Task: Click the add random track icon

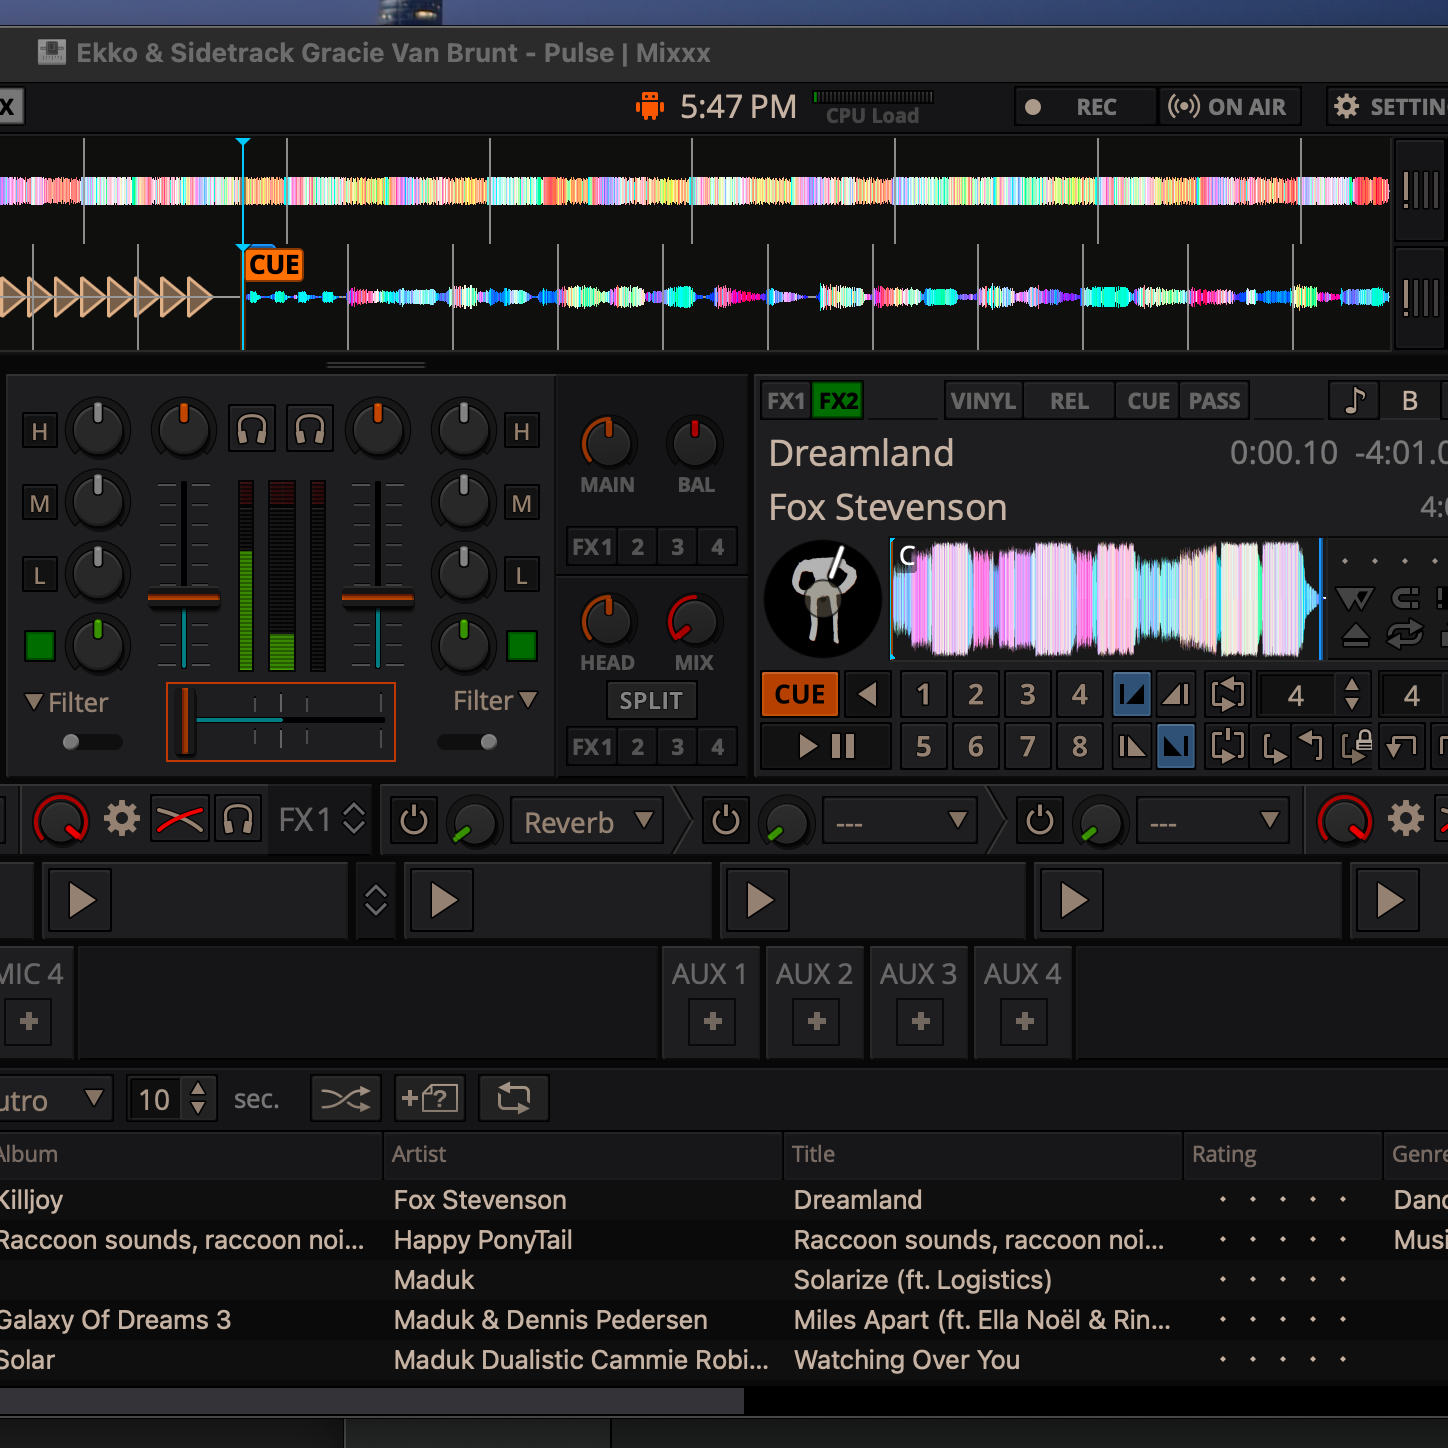Action: (x=429, y=1099)
